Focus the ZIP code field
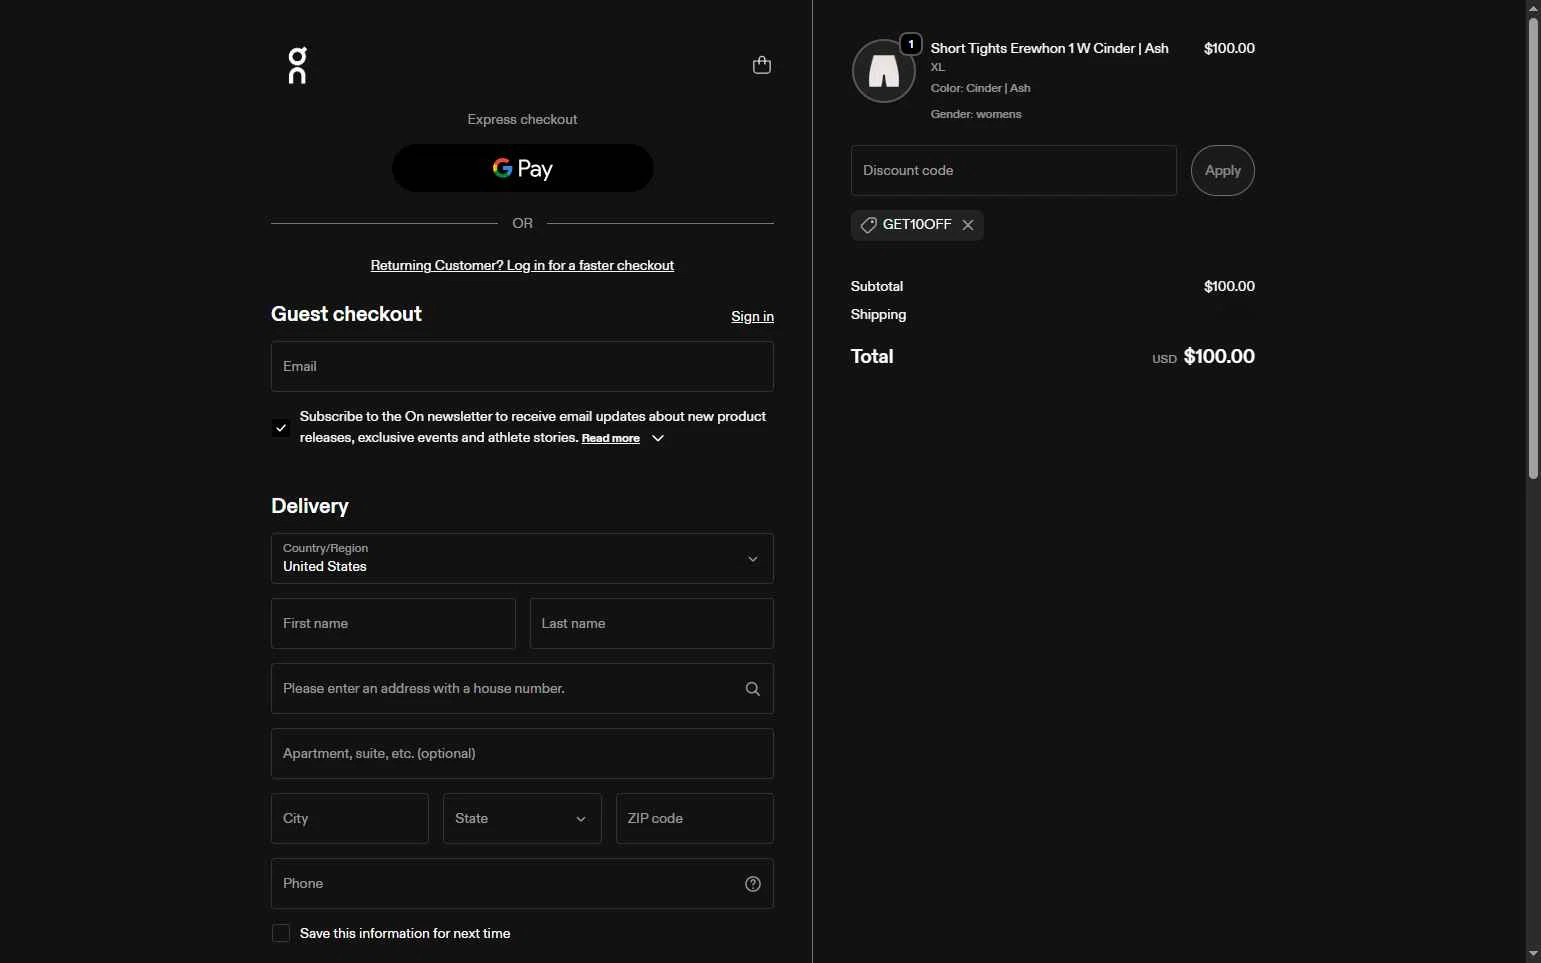Screen dimensions: 1541x963 tap(695, 818)
